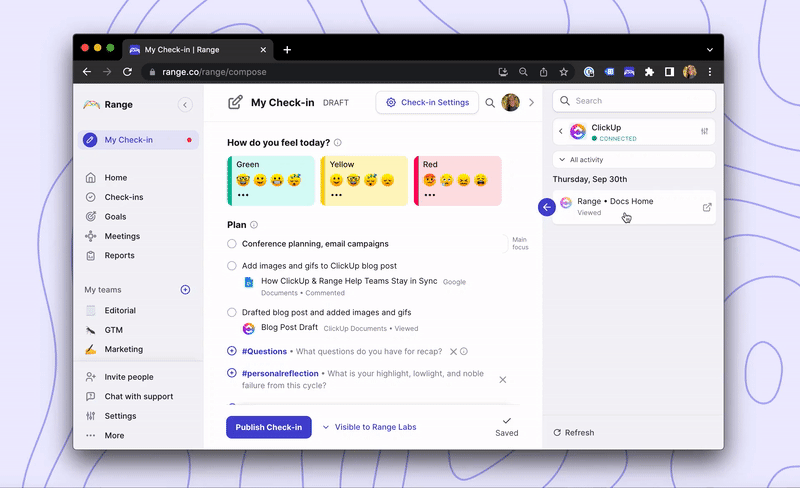Select the Red mood card
The width and height of the screenshot is (800, 488).
tap(458, 181)
